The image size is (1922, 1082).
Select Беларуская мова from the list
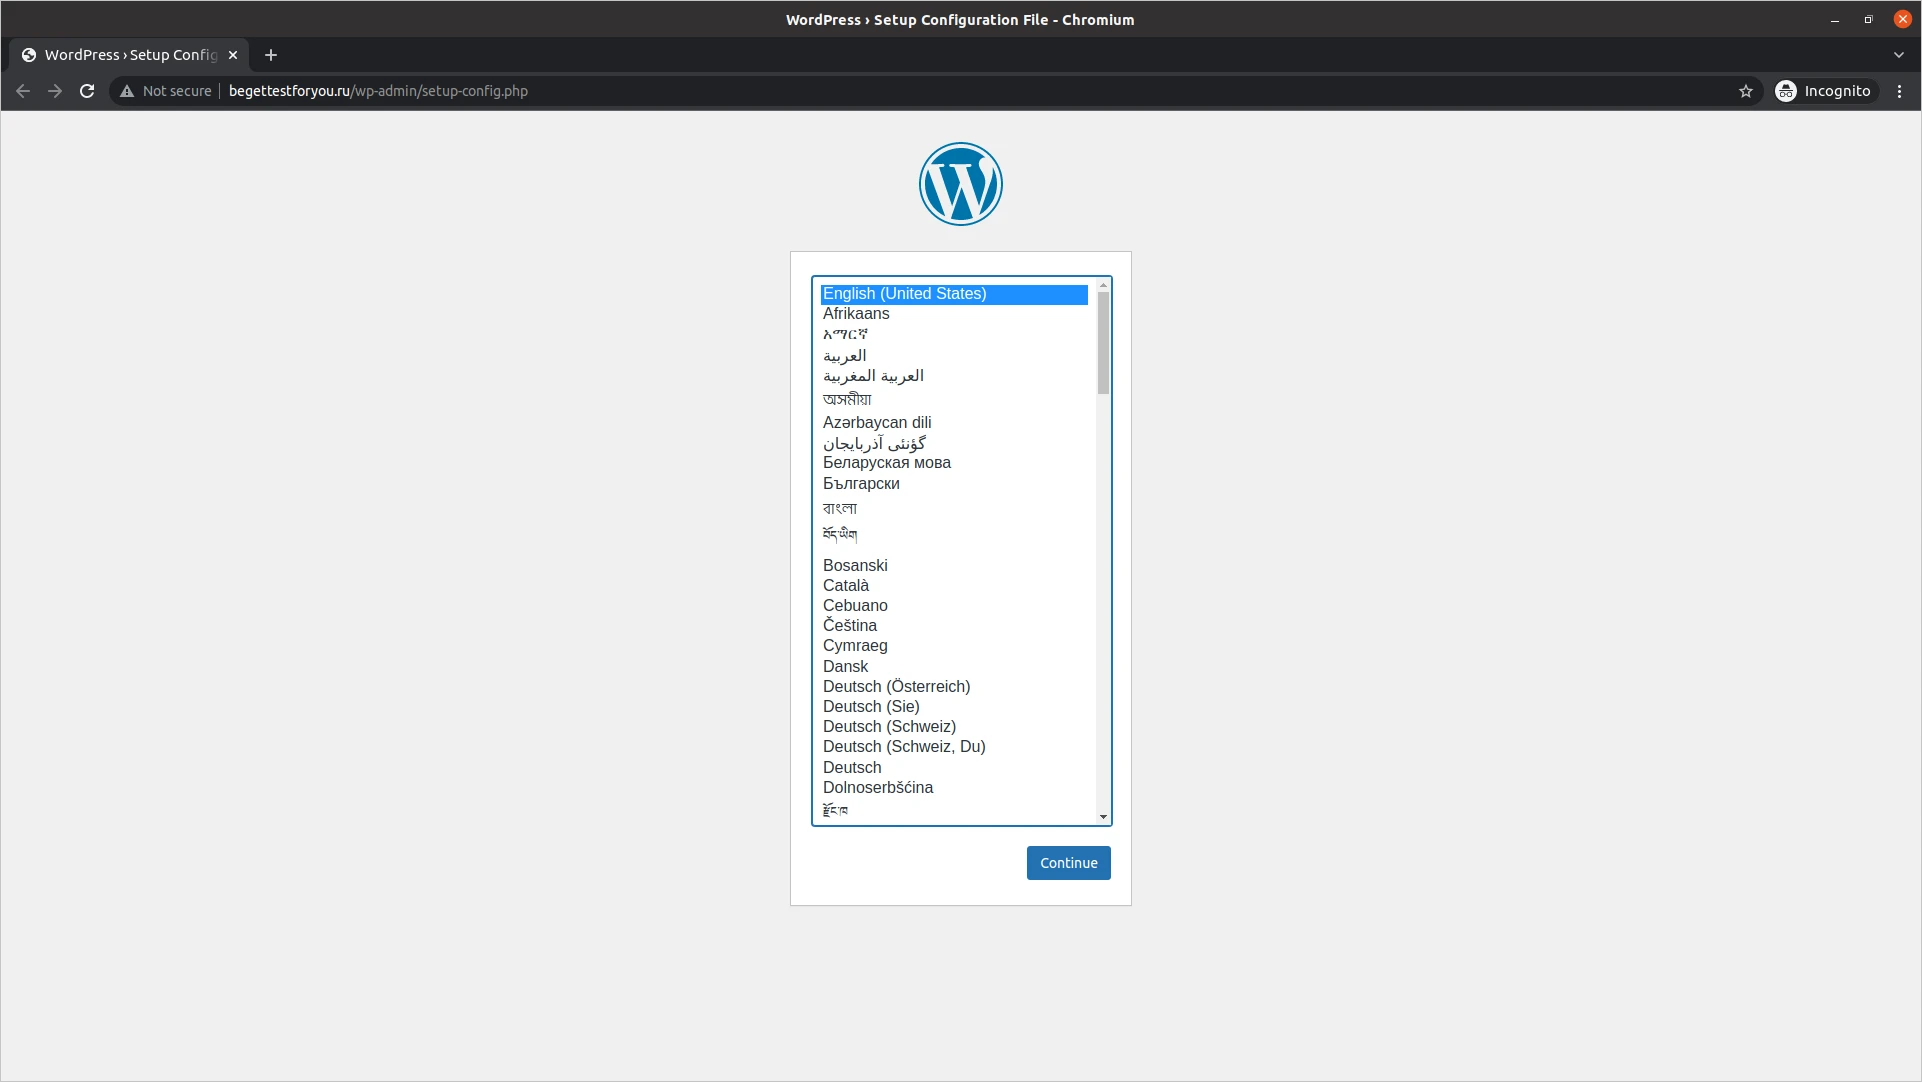887,462
